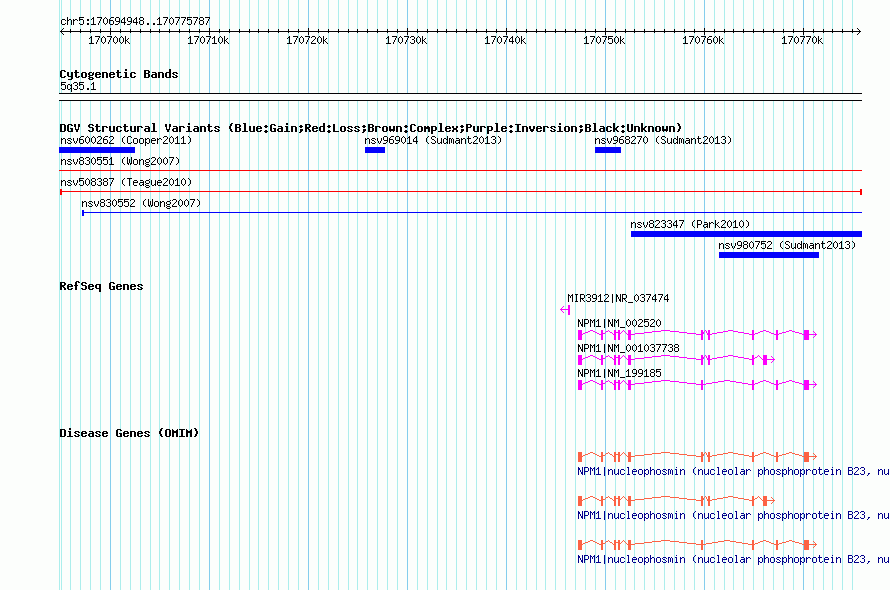Click the 170740k ruler label
The image size is (890, 590).
point(505,40)
